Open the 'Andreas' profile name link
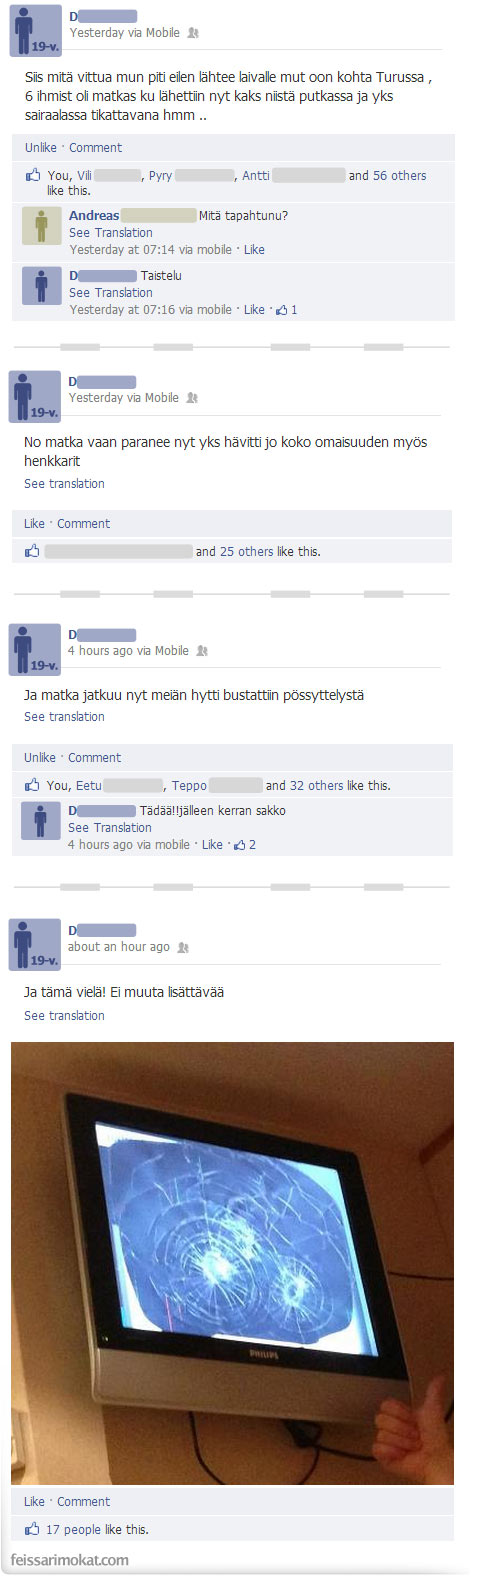Image resolution: width=479 pixels, height=1576 pixels. [94, 215]
